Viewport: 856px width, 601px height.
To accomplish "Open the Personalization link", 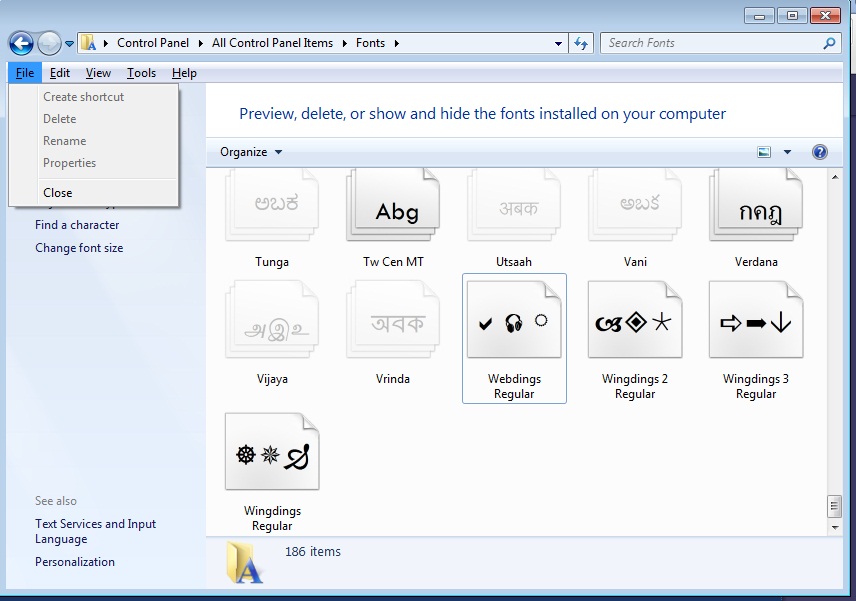I will (75, 562).
